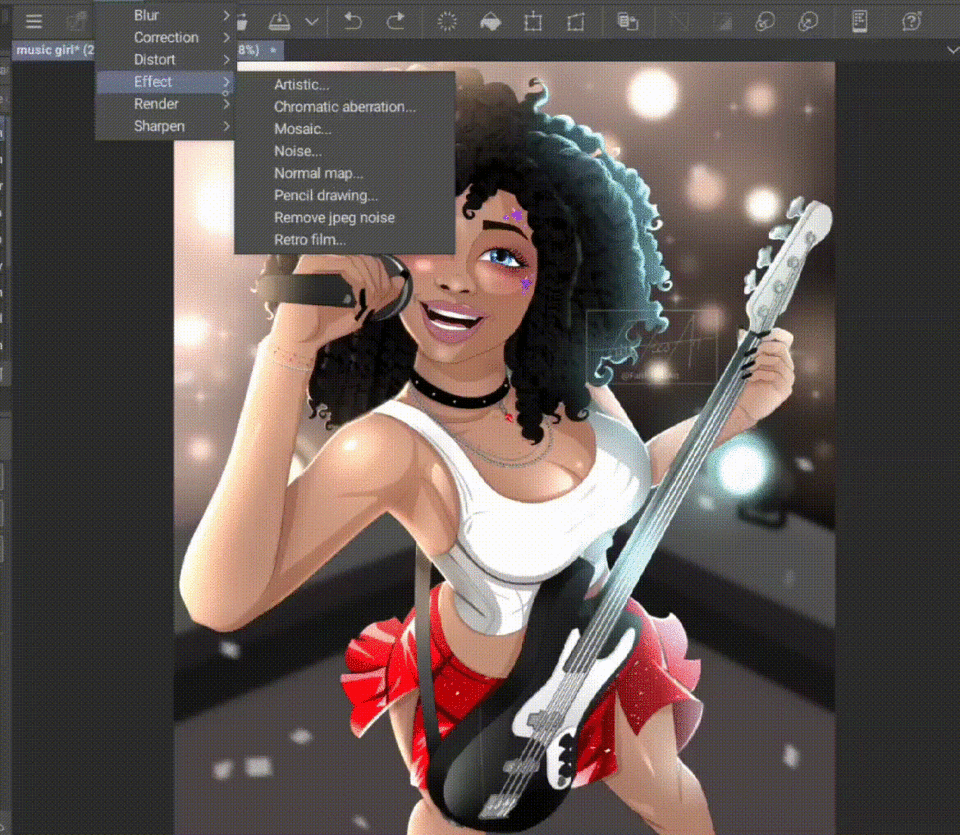Open the hamburger main menu
Image resolution: width=960 pixels, height=835 pixels.
[34, 21]
